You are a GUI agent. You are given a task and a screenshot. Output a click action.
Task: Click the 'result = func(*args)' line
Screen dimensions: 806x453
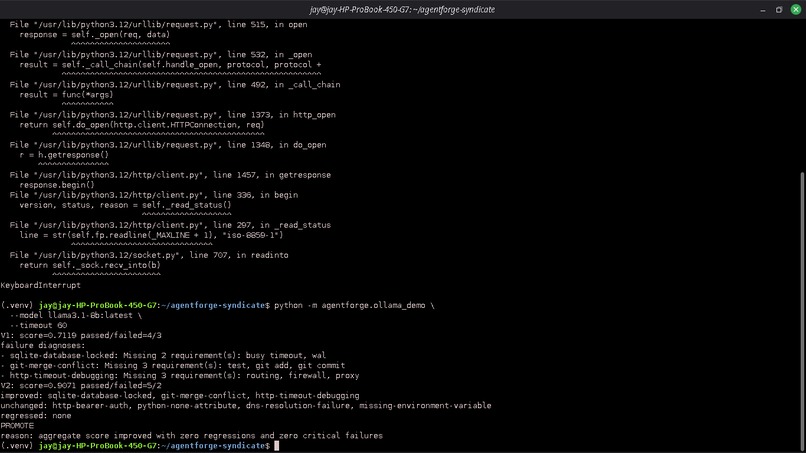tap(66, 95)
